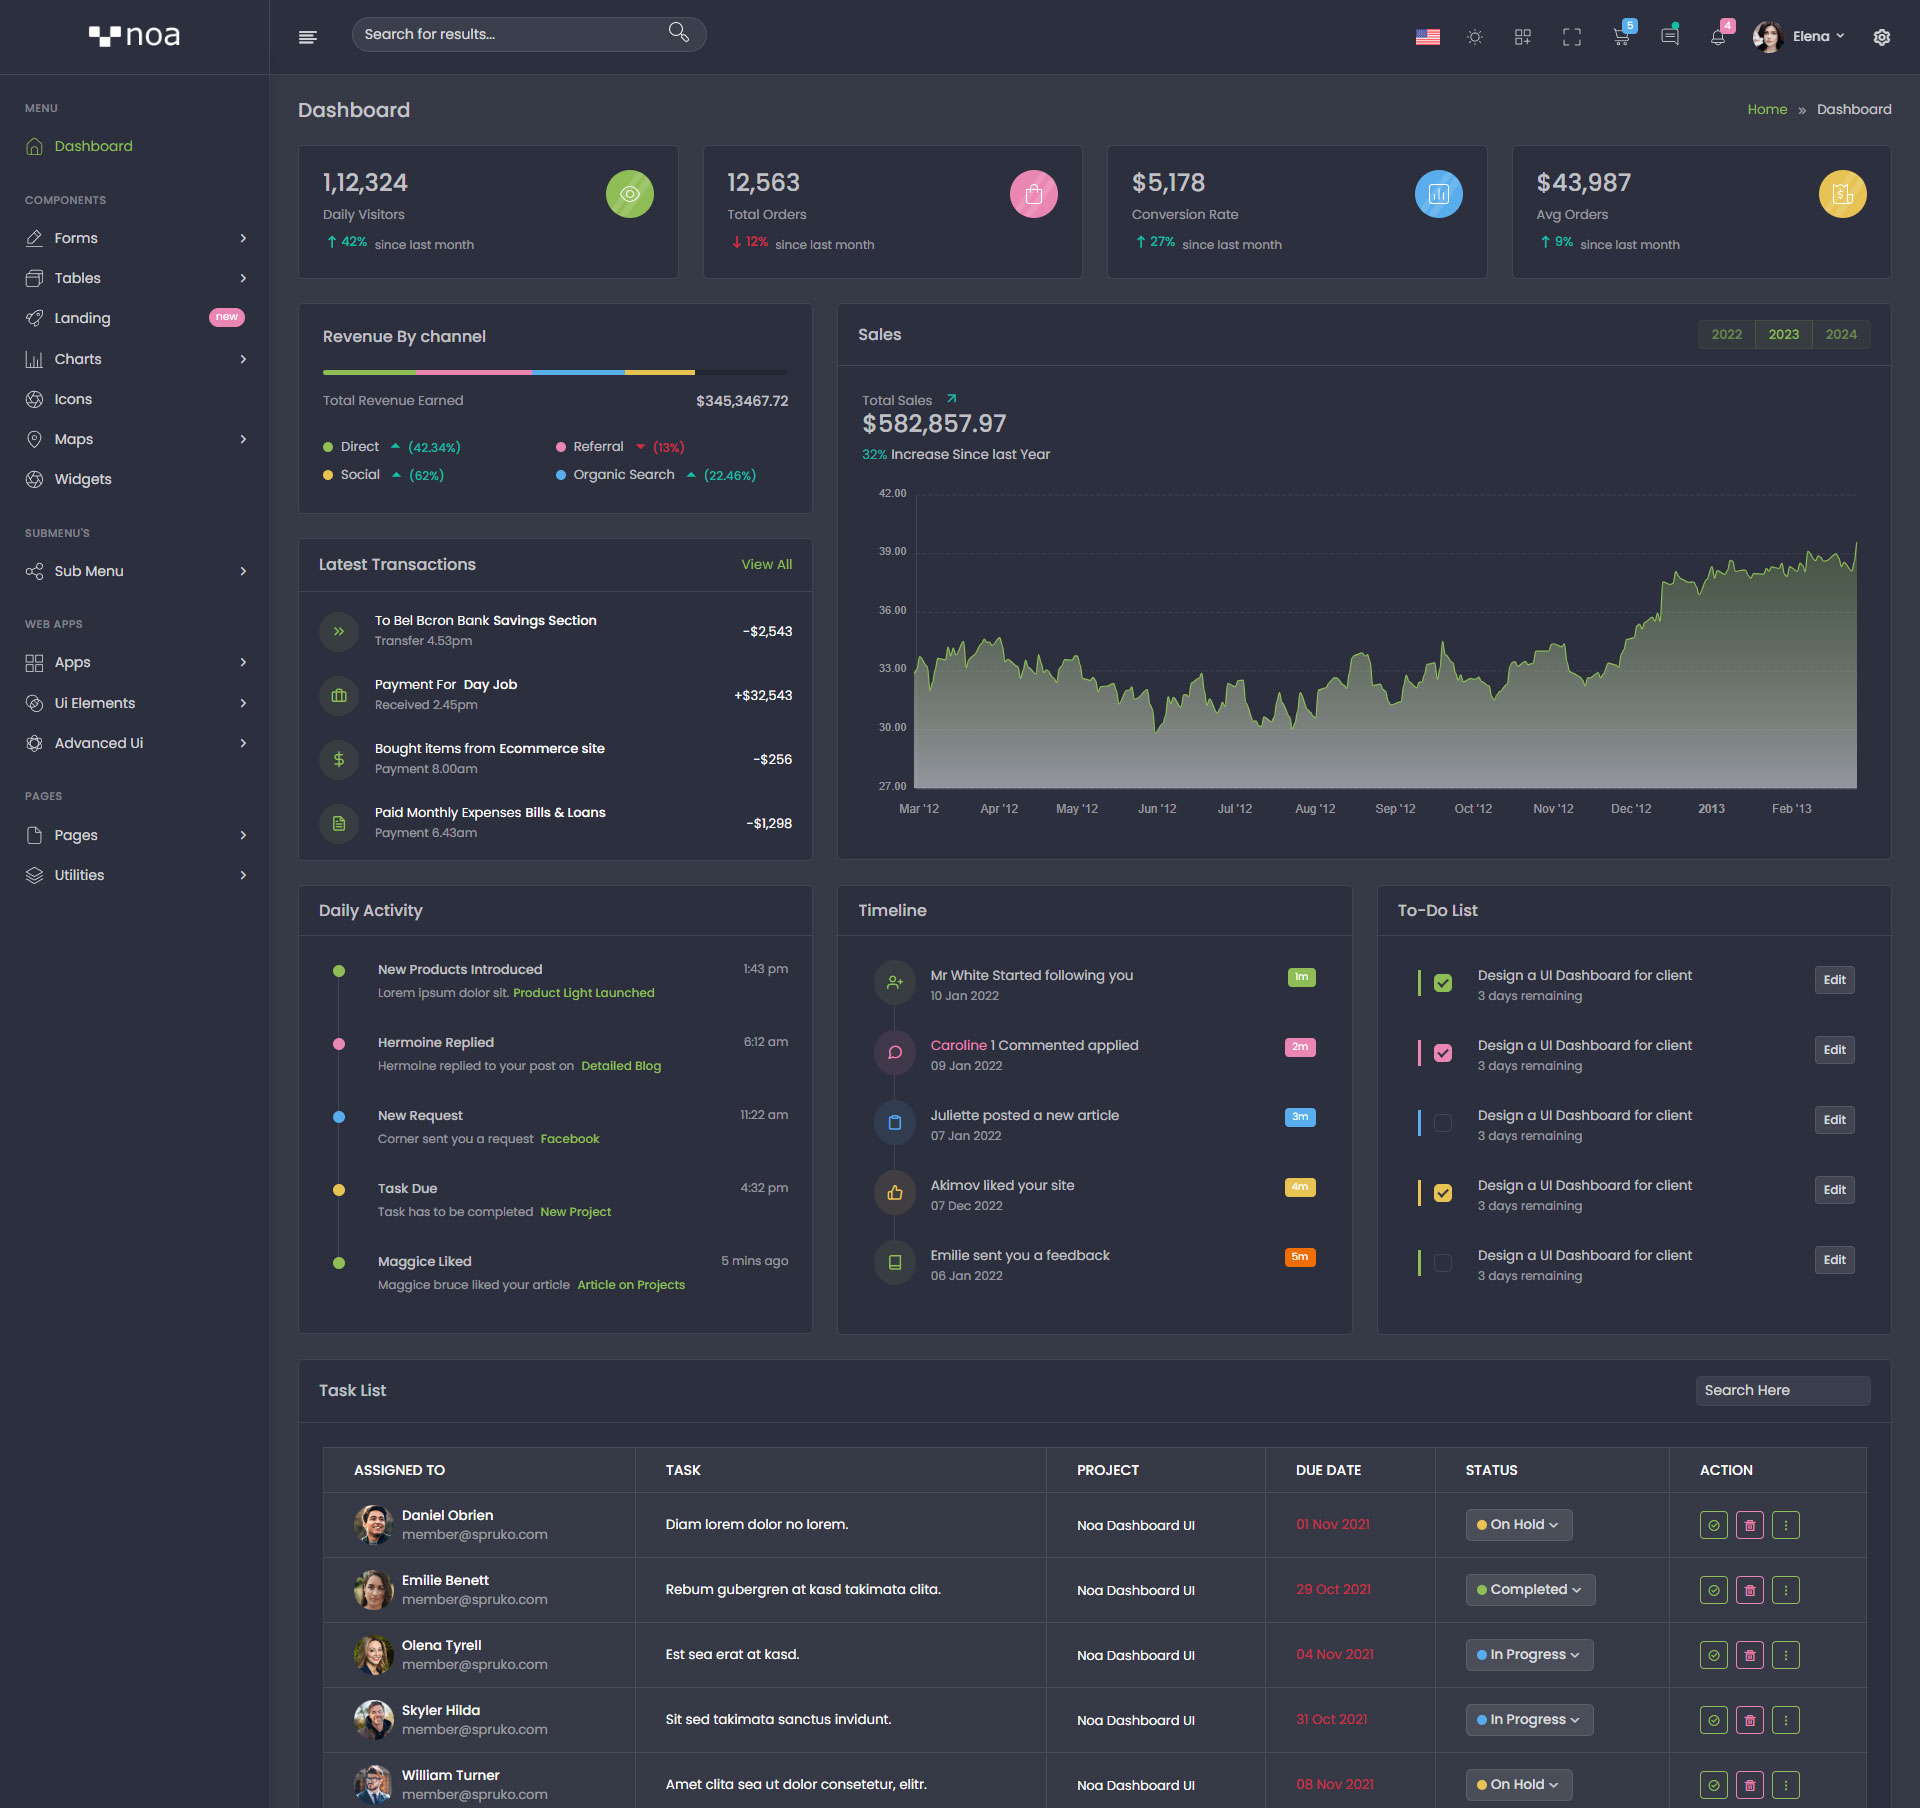The image size is (1920, 1808).
Task: Uncheck the first To-Do list checkbox
Action: pyautogui.click(x=1443, y=983)
